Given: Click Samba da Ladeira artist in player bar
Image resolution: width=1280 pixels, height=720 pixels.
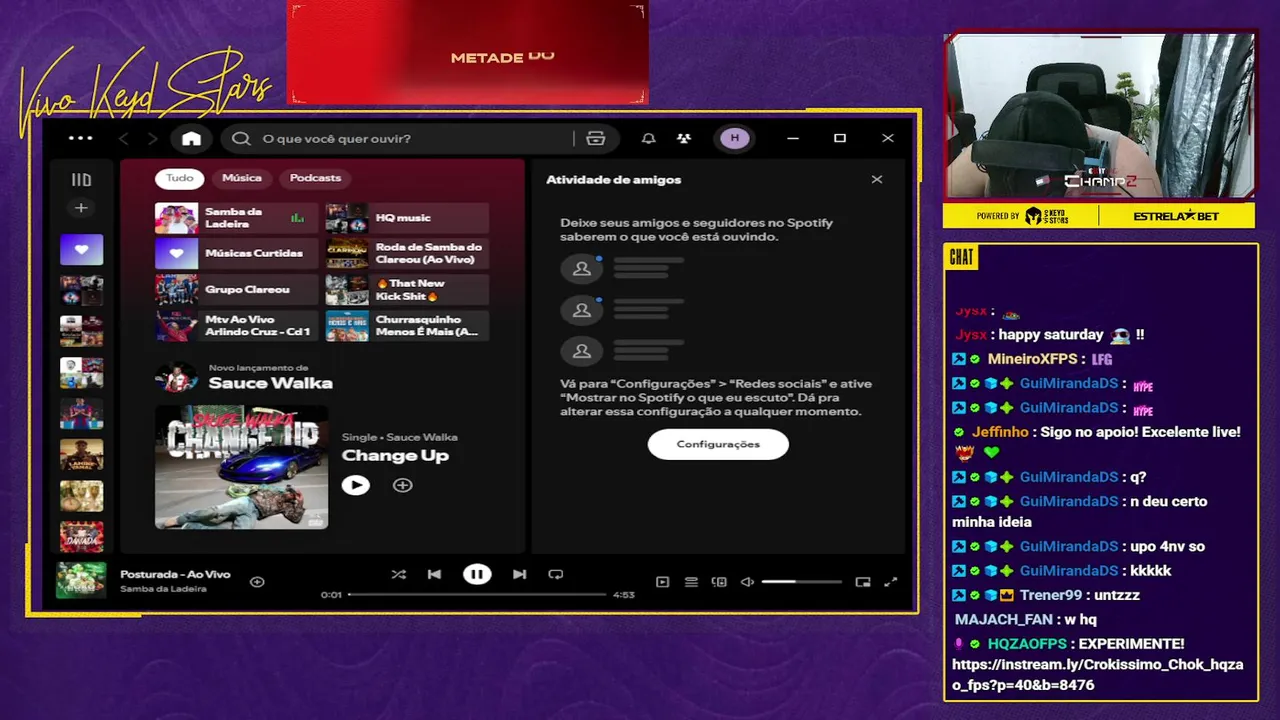Looking at the screenshot, I should (163, 589).
